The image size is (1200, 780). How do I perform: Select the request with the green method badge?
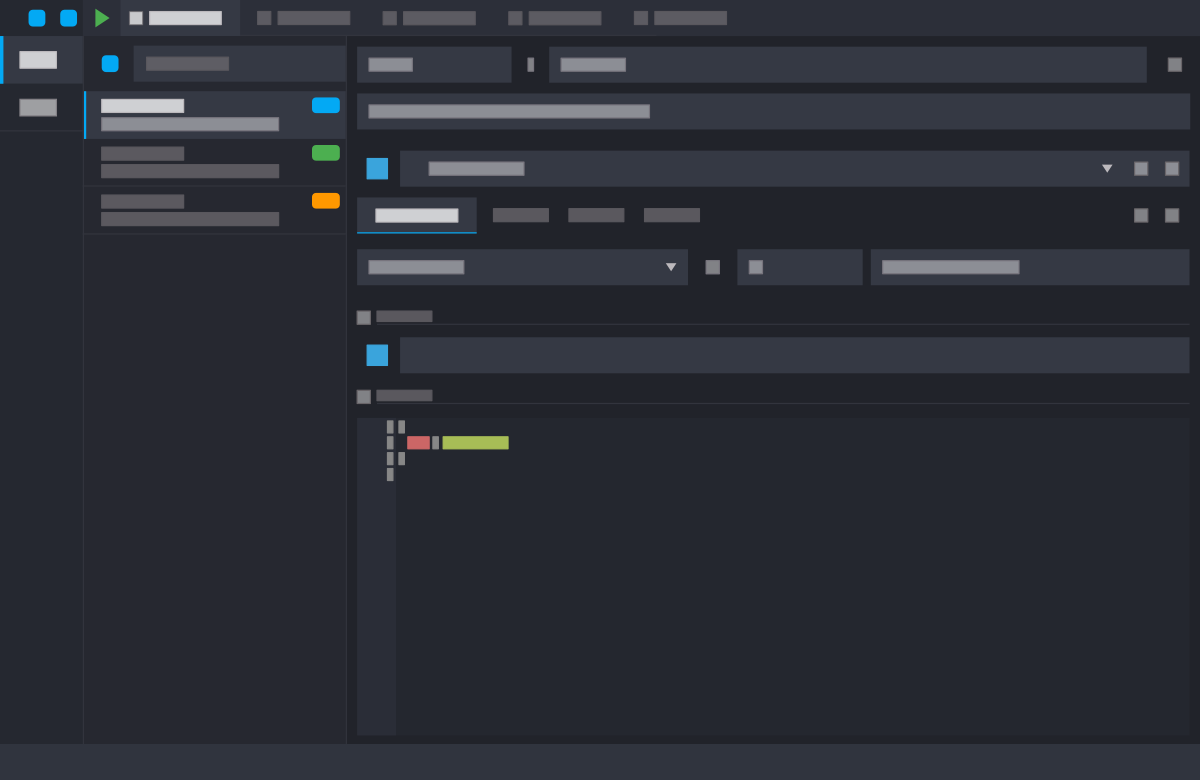pyautogui.click(x=215, y=162)
